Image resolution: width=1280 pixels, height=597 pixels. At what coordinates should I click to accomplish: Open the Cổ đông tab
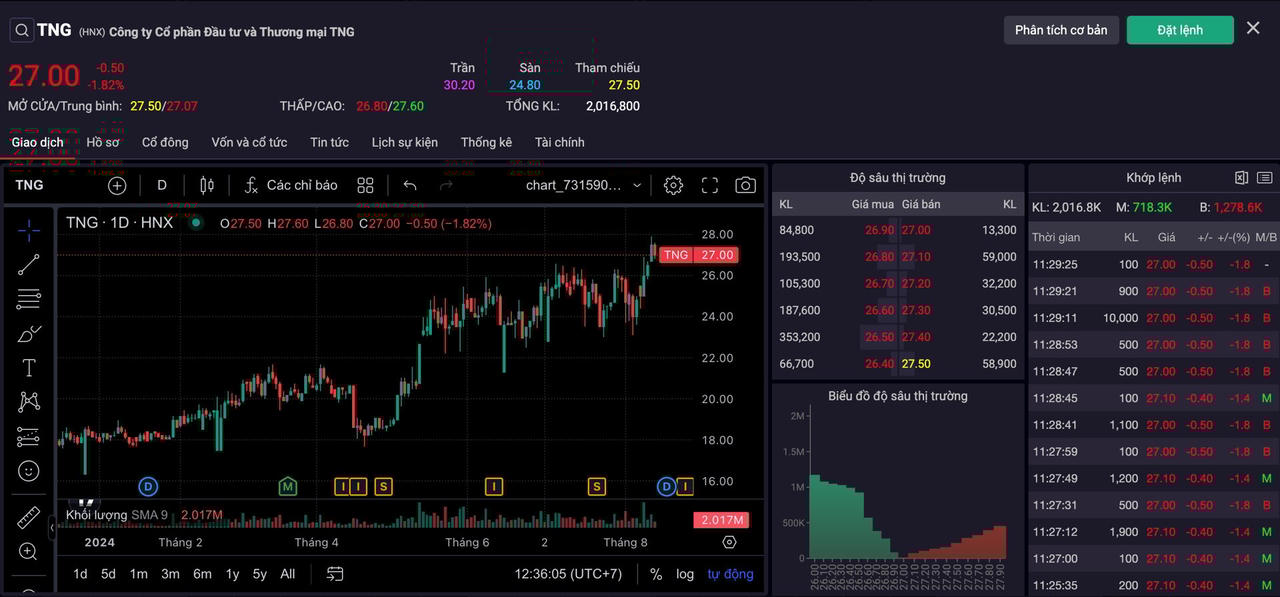coord(165,142)
